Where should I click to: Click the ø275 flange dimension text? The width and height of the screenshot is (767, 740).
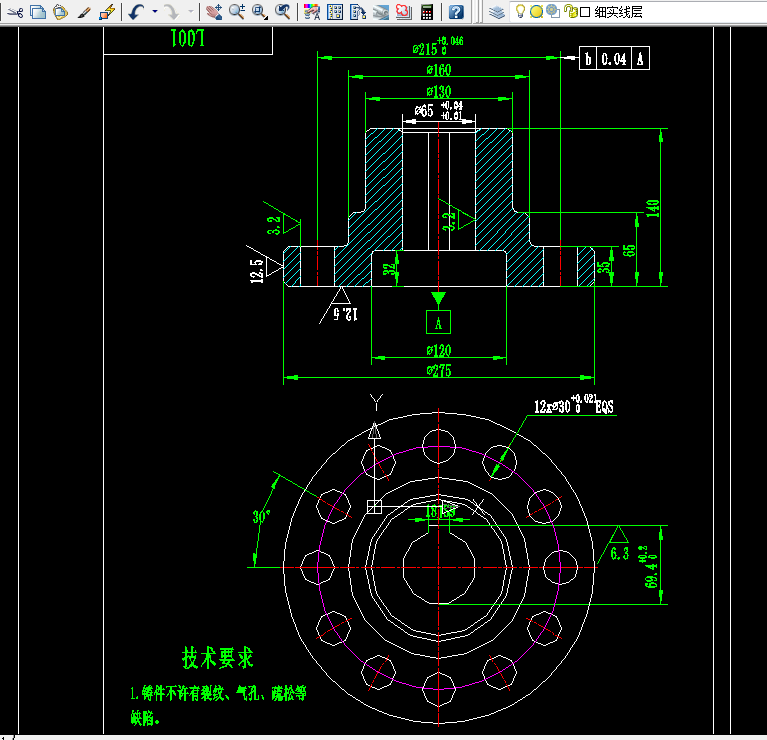click(439, 371)
